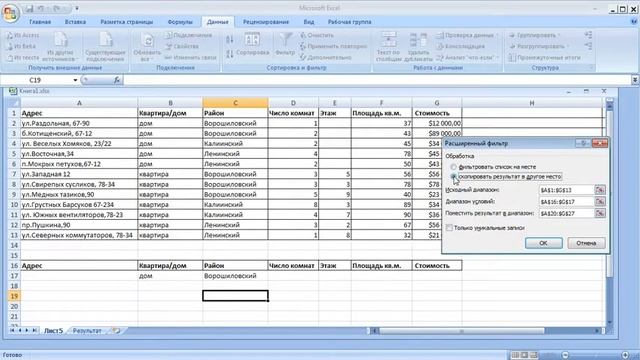640x360 pixels.
Task: Click 'Поместить результат в диапазон' field
Action: (566, 213)
